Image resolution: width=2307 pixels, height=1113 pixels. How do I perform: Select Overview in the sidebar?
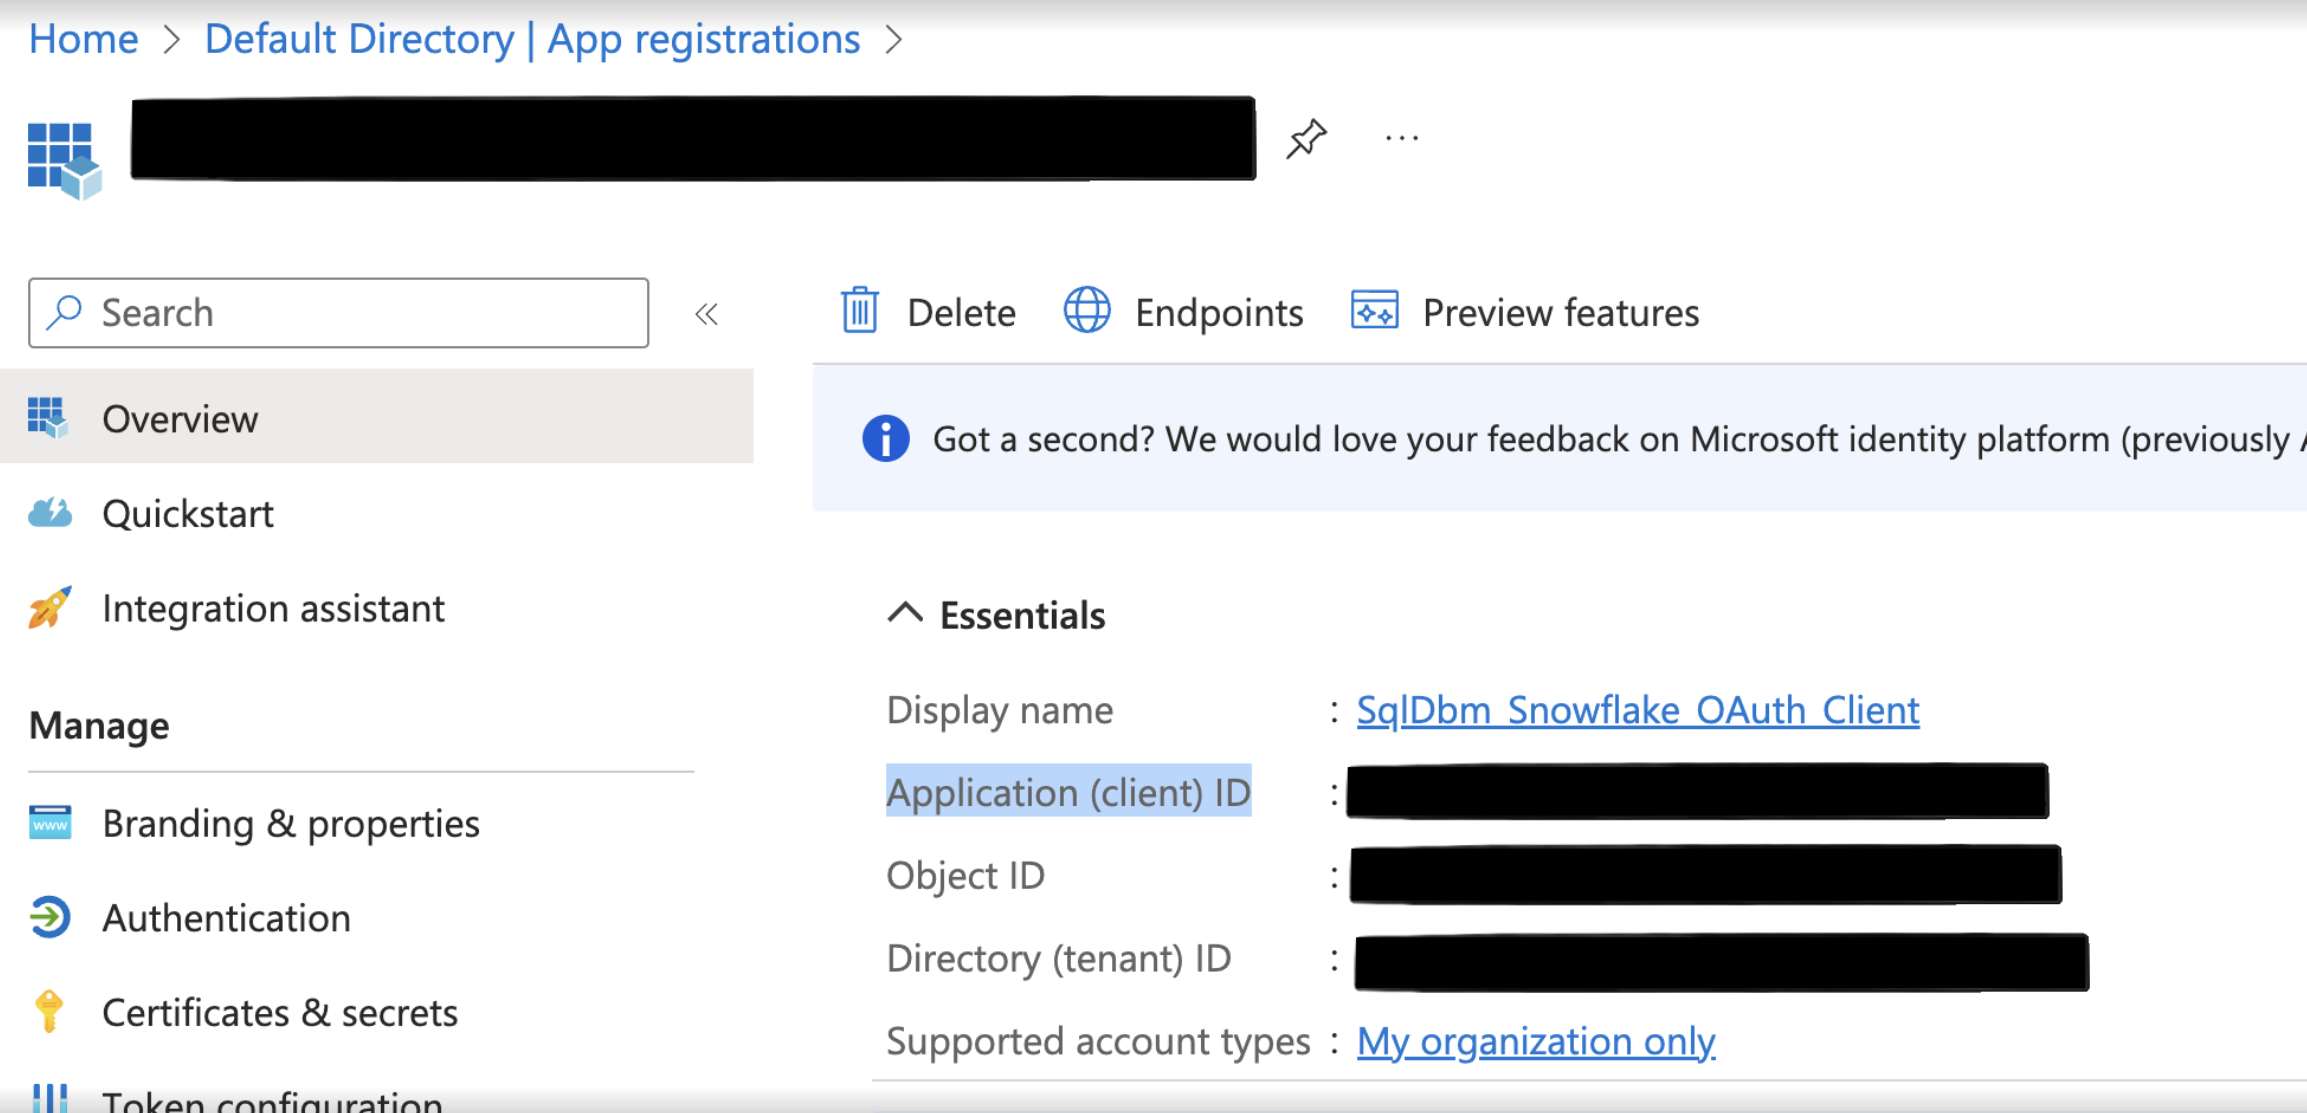pyautogui.click(x=180, y=418)
